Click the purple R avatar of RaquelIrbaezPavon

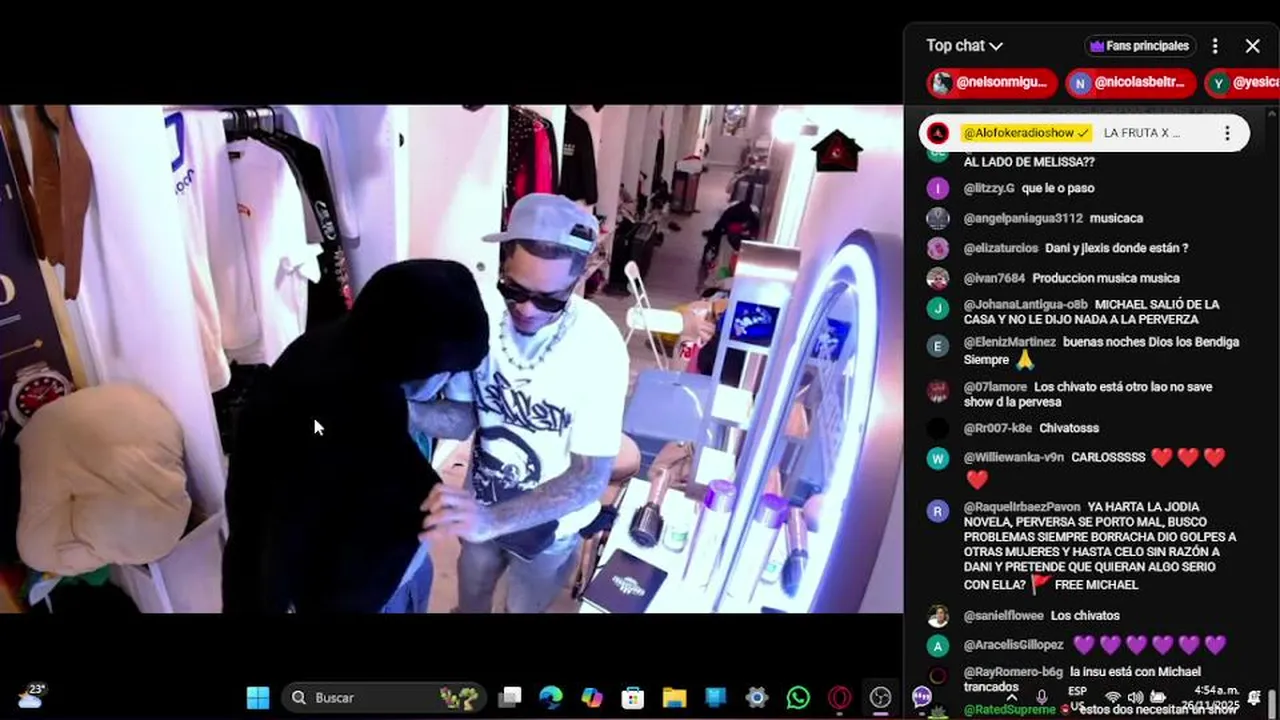tap(938, 511)
